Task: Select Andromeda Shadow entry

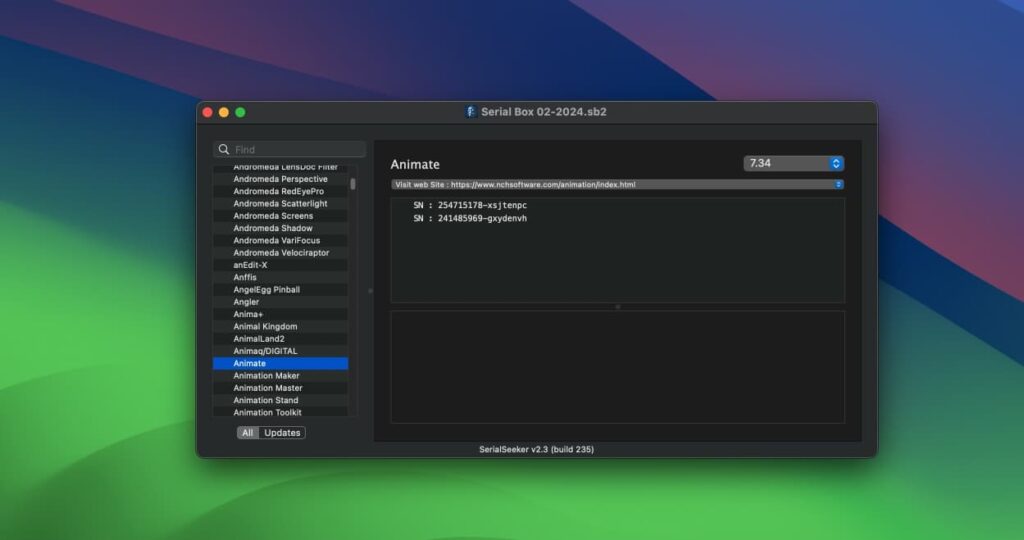Action: [x=281, y=229]
